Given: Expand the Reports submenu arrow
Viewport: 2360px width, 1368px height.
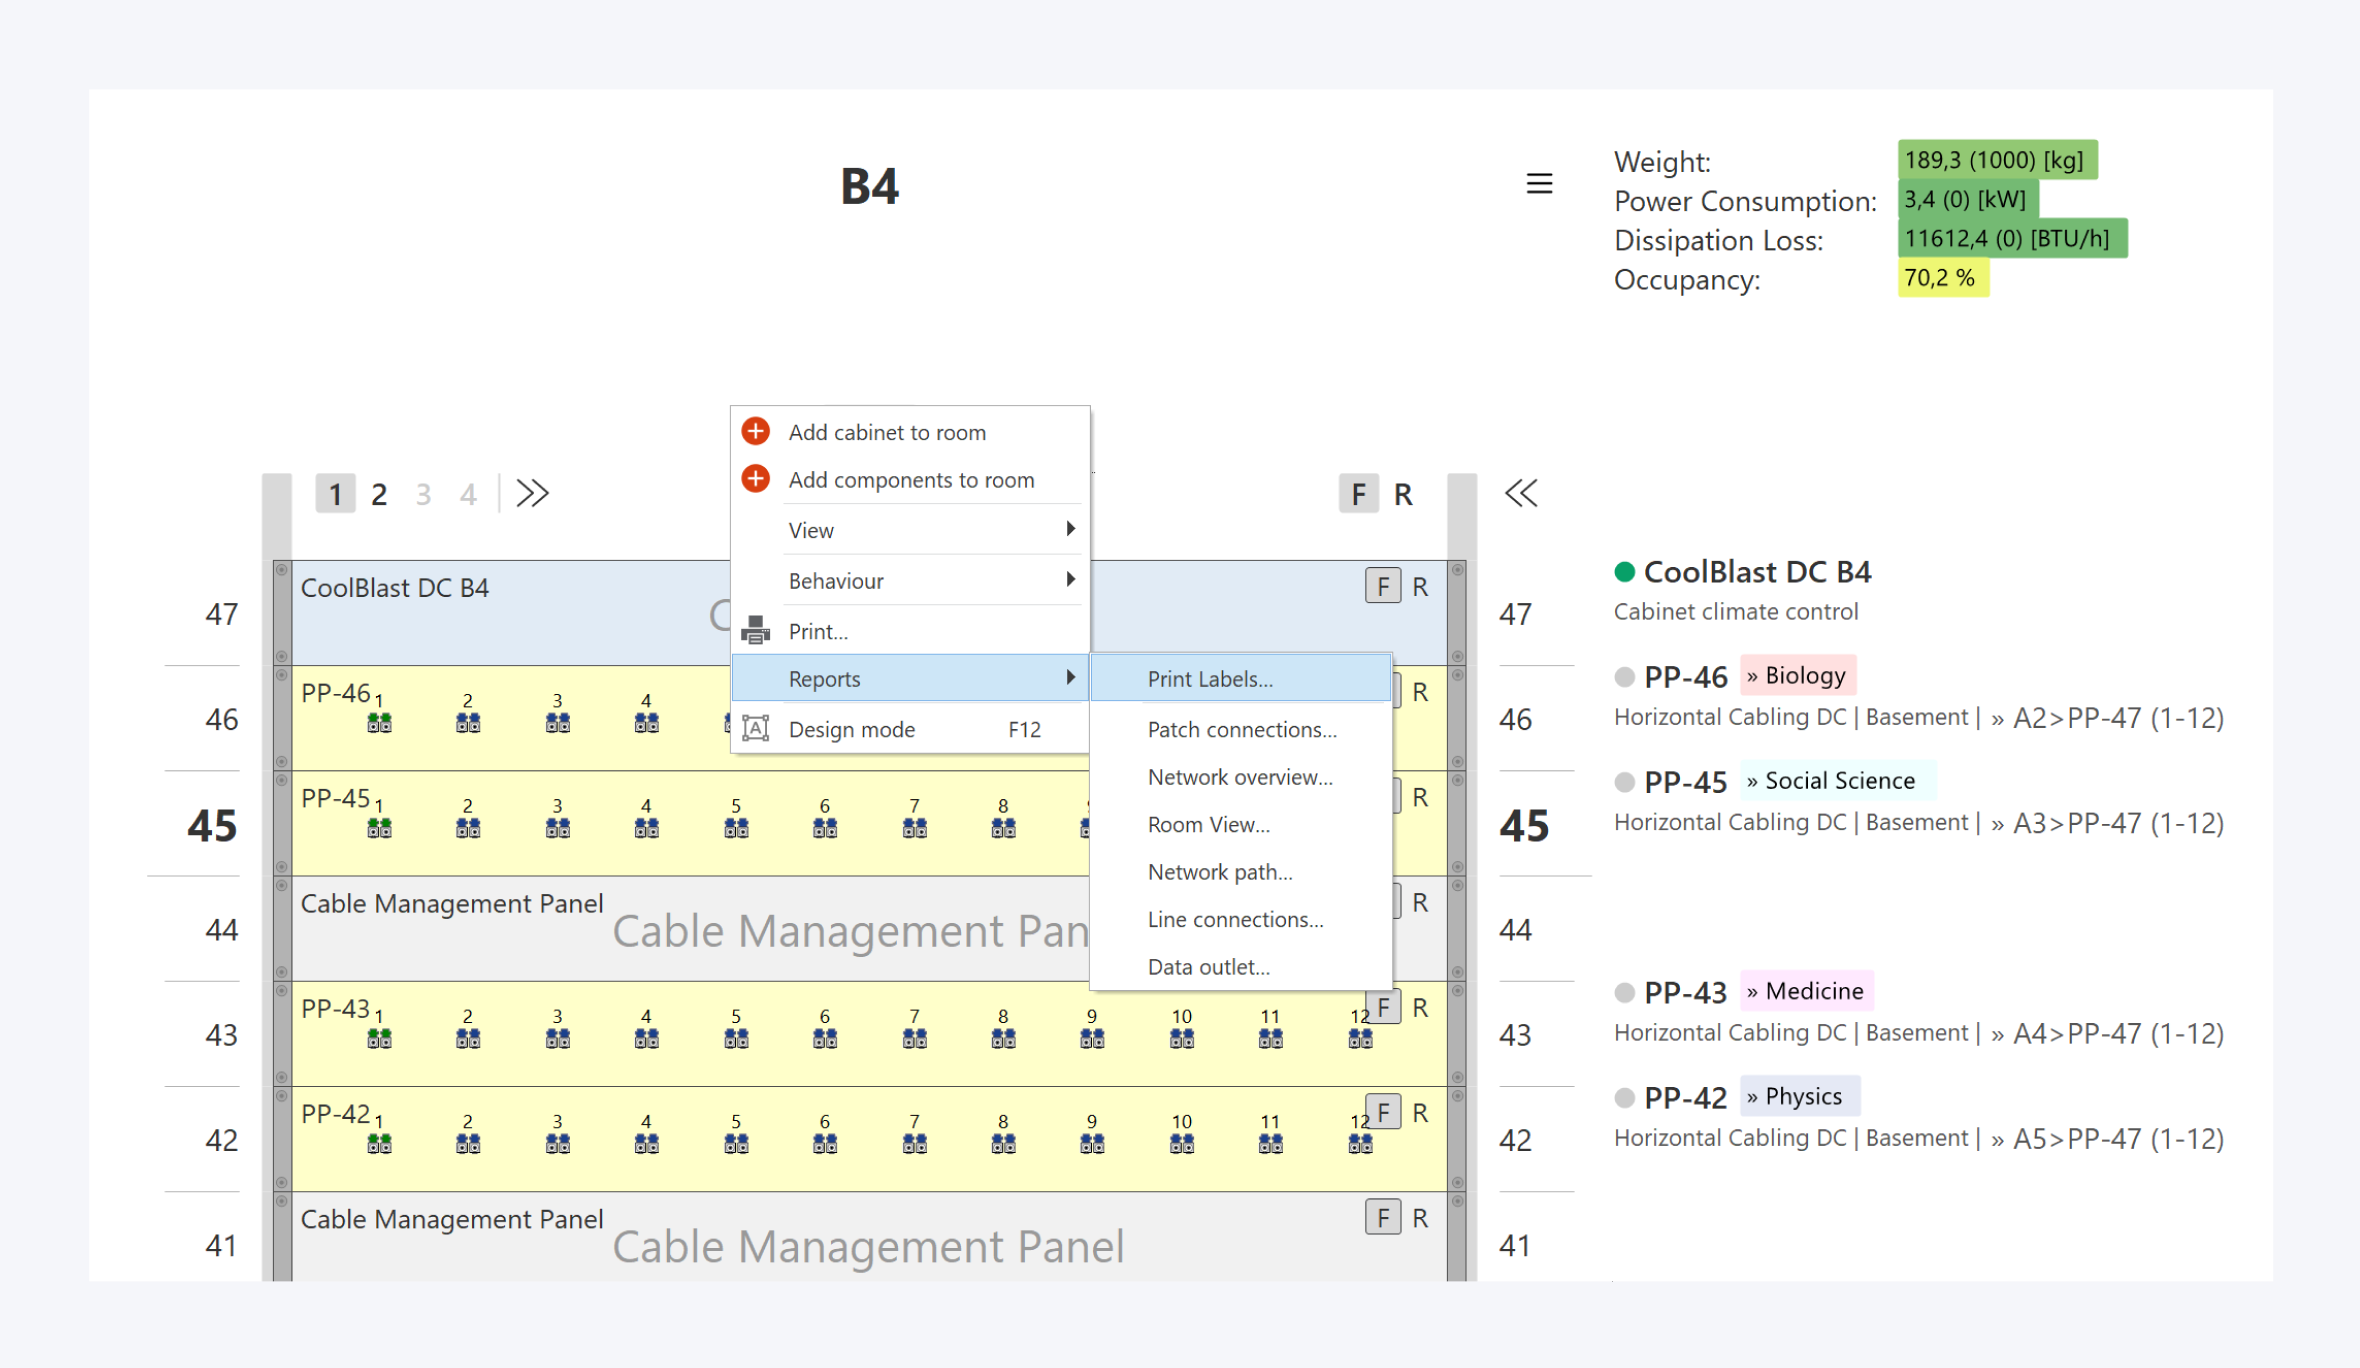Looking at the screenshot, I should point(1070,678).
